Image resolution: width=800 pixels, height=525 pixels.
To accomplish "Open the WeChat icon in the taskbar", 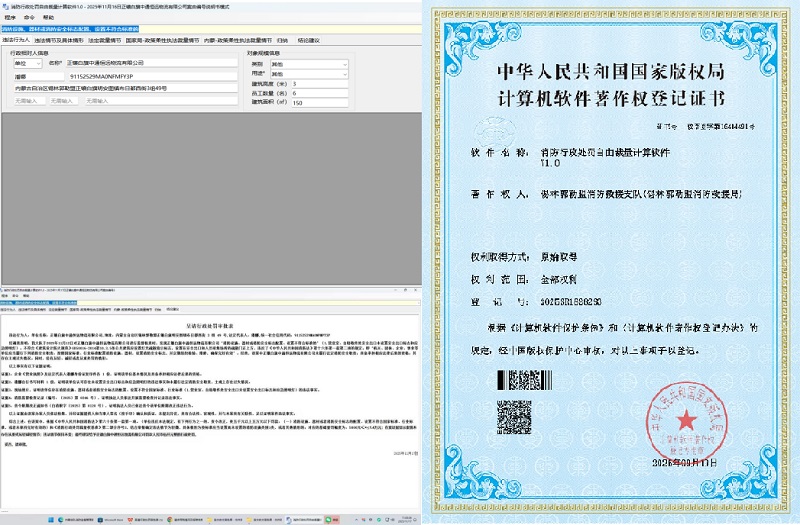I will [329, 519].
